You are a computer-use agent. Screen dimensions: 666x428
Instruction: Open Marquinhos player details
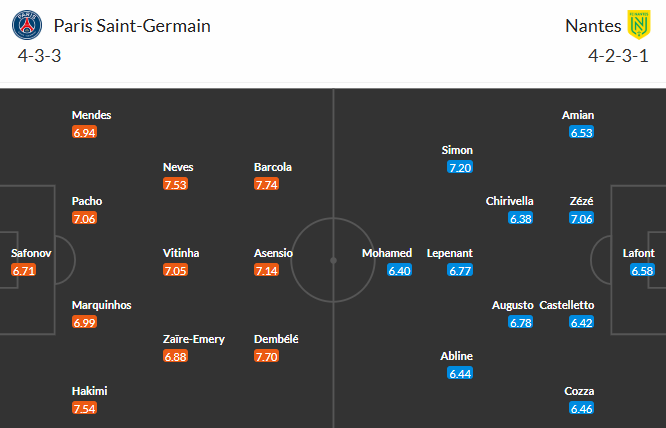pos(101,305)
